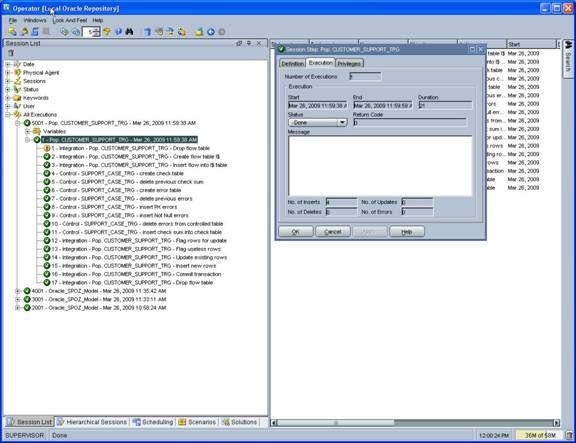Switch to the Privileges tab
Image resolution: width=576 pixels, height=443 pixels.
click(349, 64)
